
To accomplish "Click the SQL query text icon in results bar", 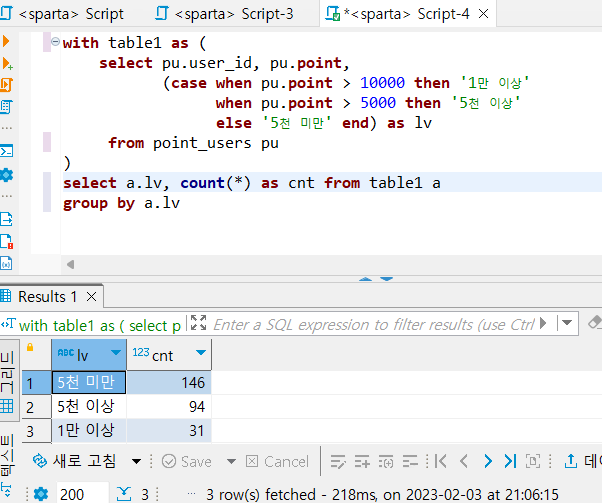I will coord(8,324).
